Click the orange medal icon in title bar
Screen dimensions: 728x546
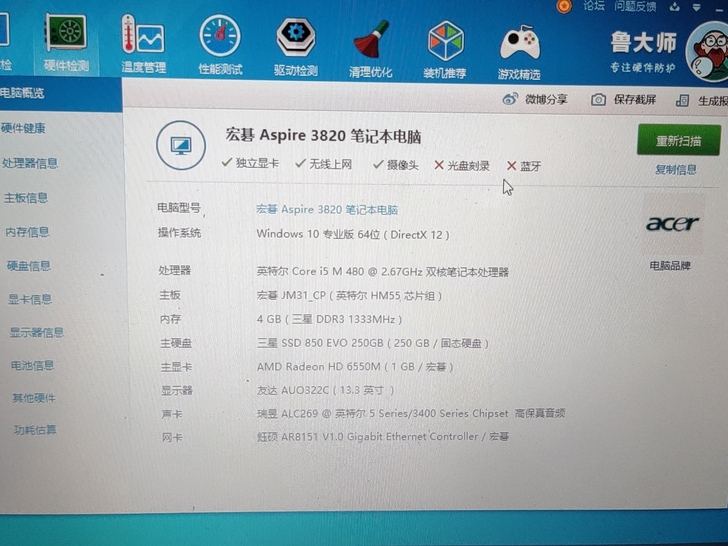(x=564, y=6)
